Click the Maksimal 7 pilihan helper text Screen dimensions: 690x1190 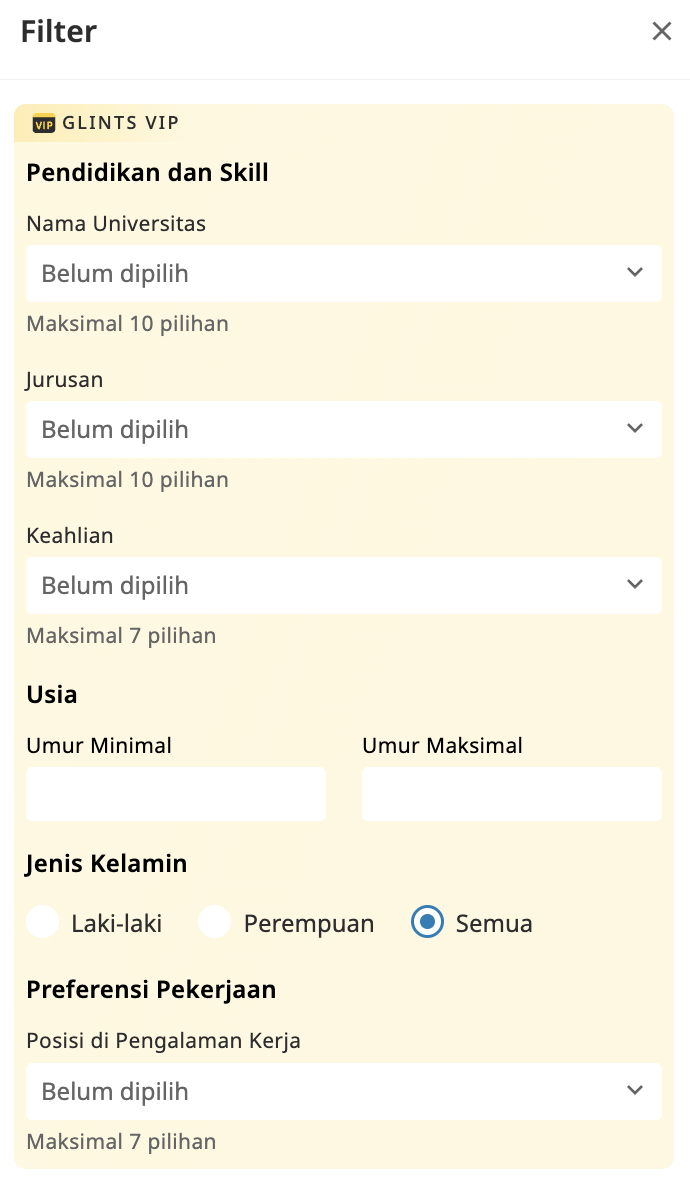tap(121, 635)
